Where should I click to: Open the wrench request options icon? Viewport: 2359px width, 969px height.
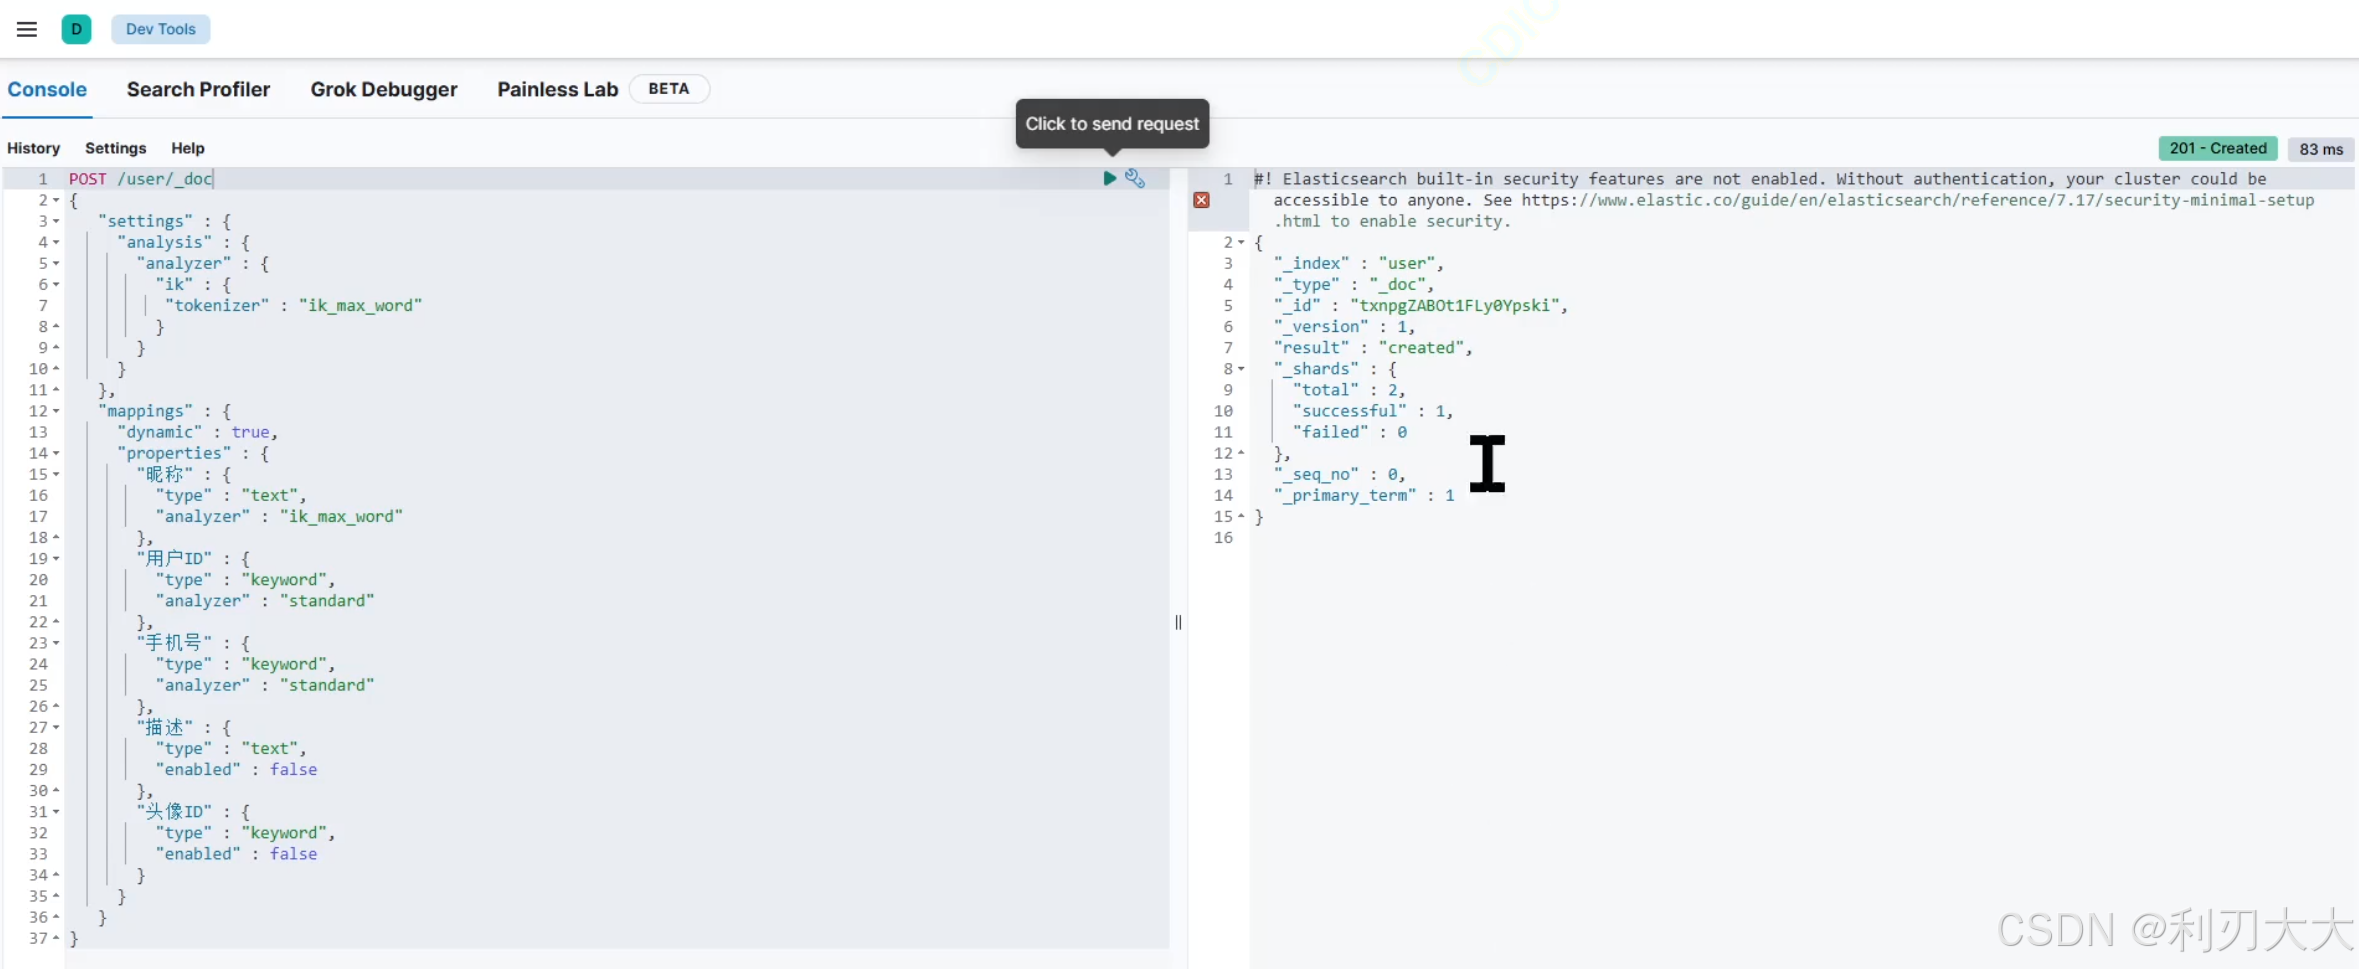click(x=1135, y=178)
